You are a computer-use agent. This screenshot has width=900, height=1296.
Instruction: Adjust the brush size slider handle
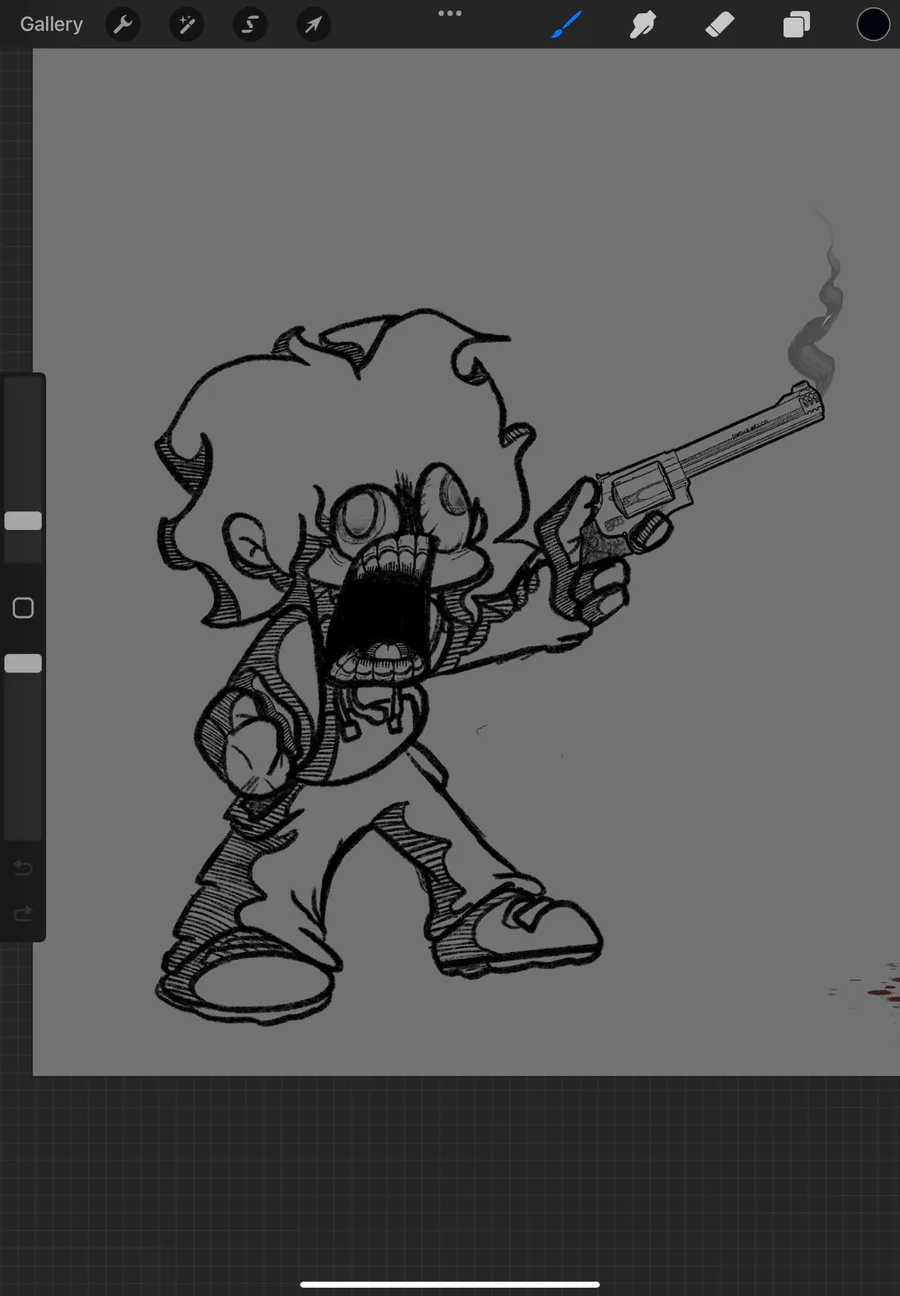[23, 521]
